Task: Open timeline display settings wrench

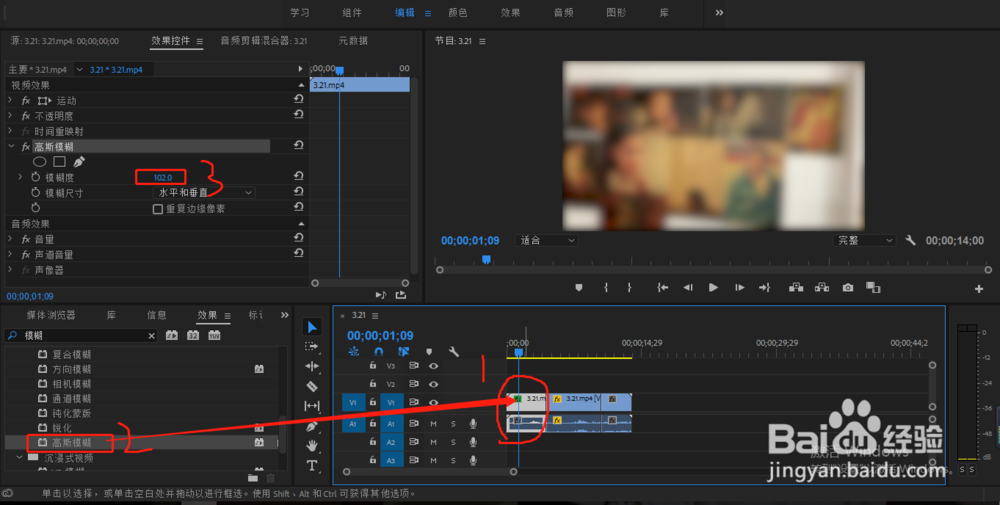Action: [x=453, y=351]
